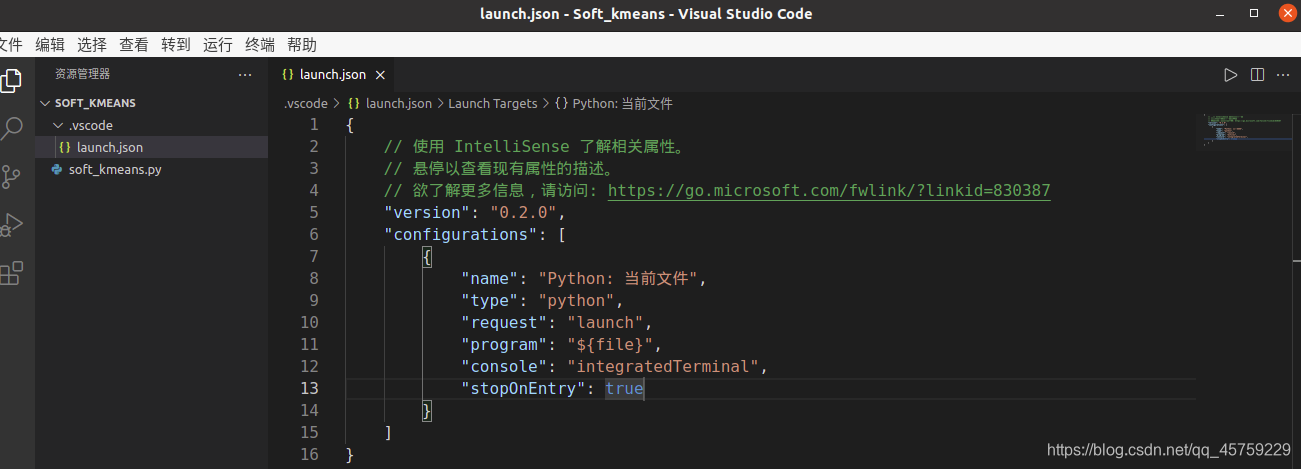Open the 运行 menu
Screen dimensions: 1301x469
218,45
